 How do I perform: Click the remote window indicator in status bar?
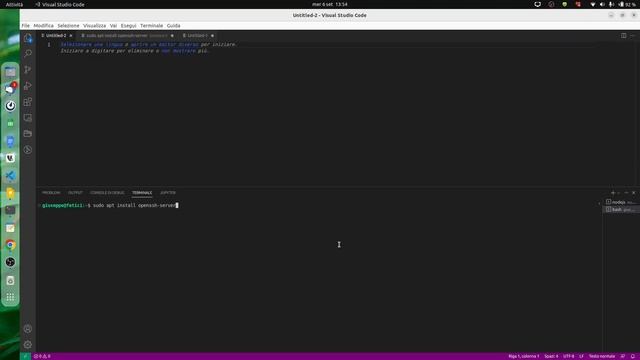[x=25, y=356]
